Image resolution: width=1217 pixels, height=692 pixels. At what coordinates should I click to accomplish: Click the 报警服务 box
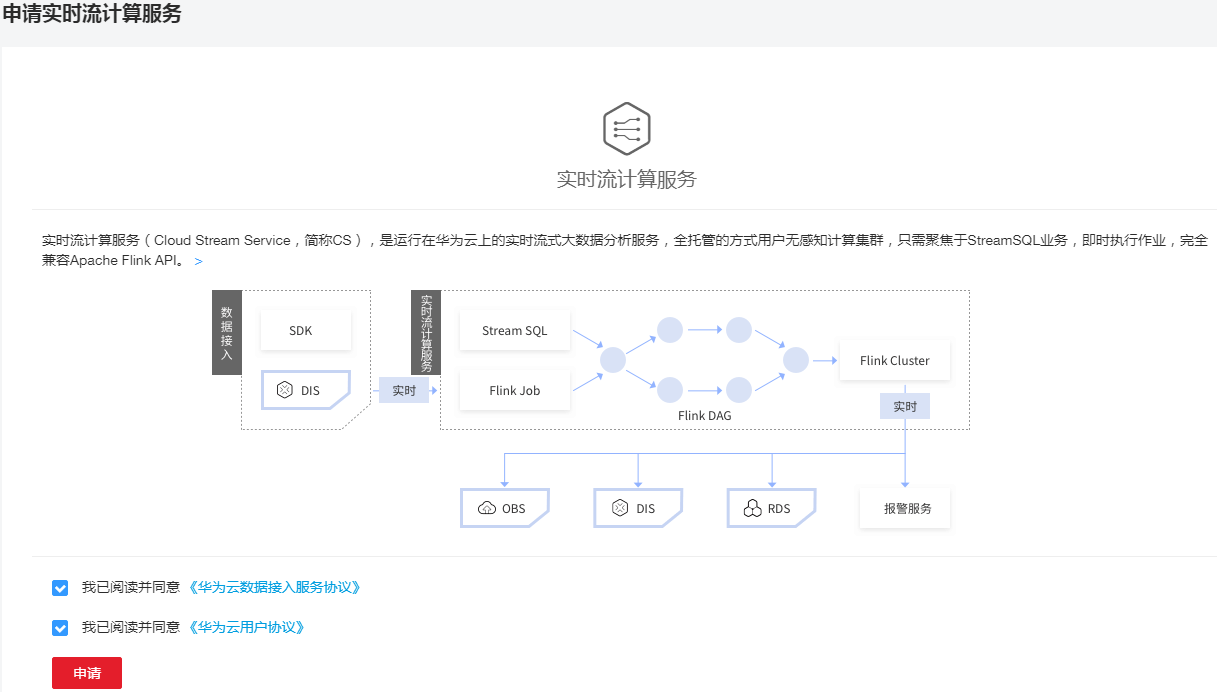[905, 508]
